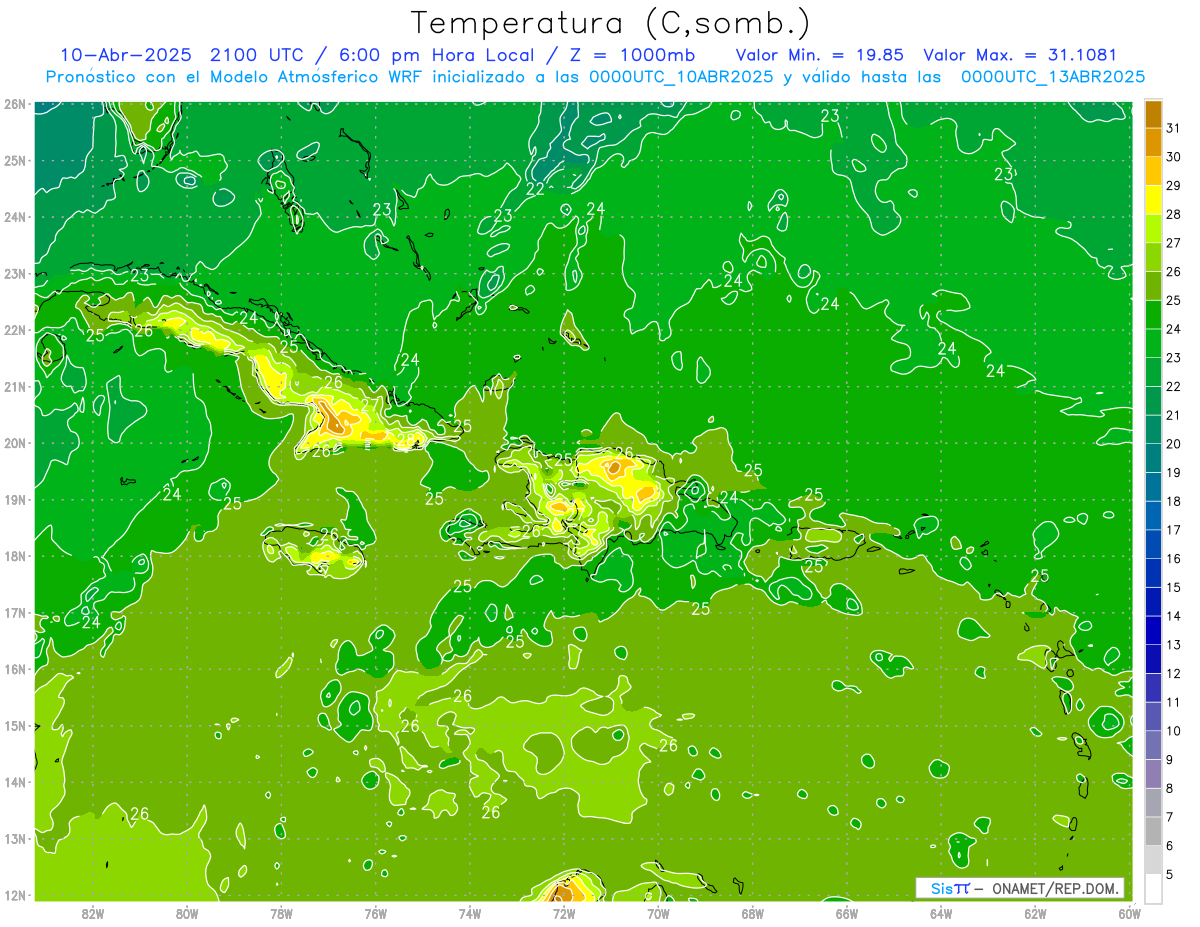The image size is (1200, 927).
Task: Click the '62W' longitude axis label
Action: tap(1036, 912)
